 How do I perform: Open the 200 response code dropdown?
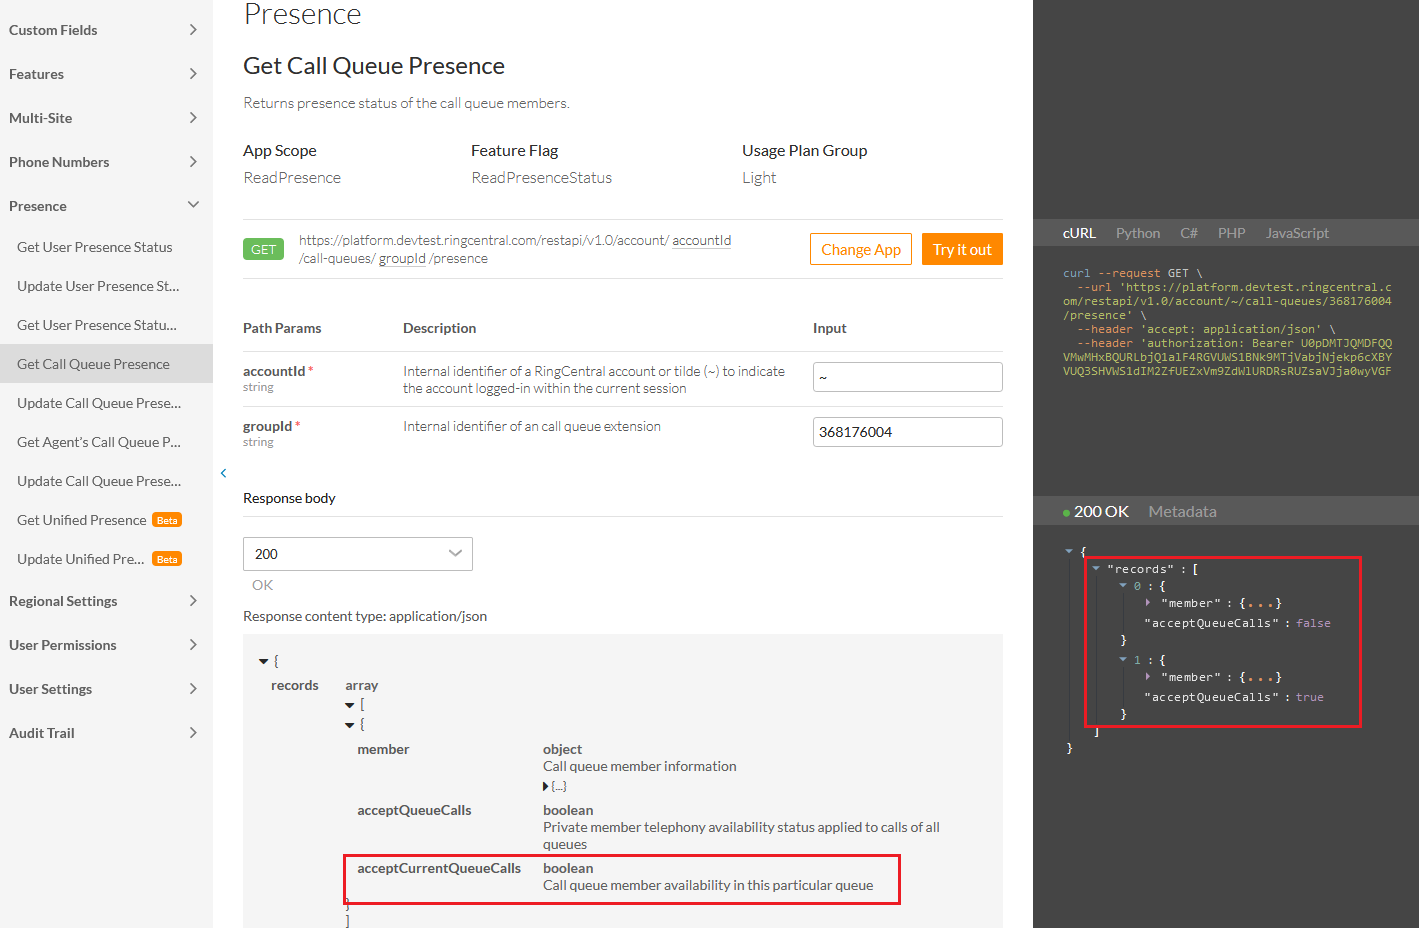tap(358, 554)
